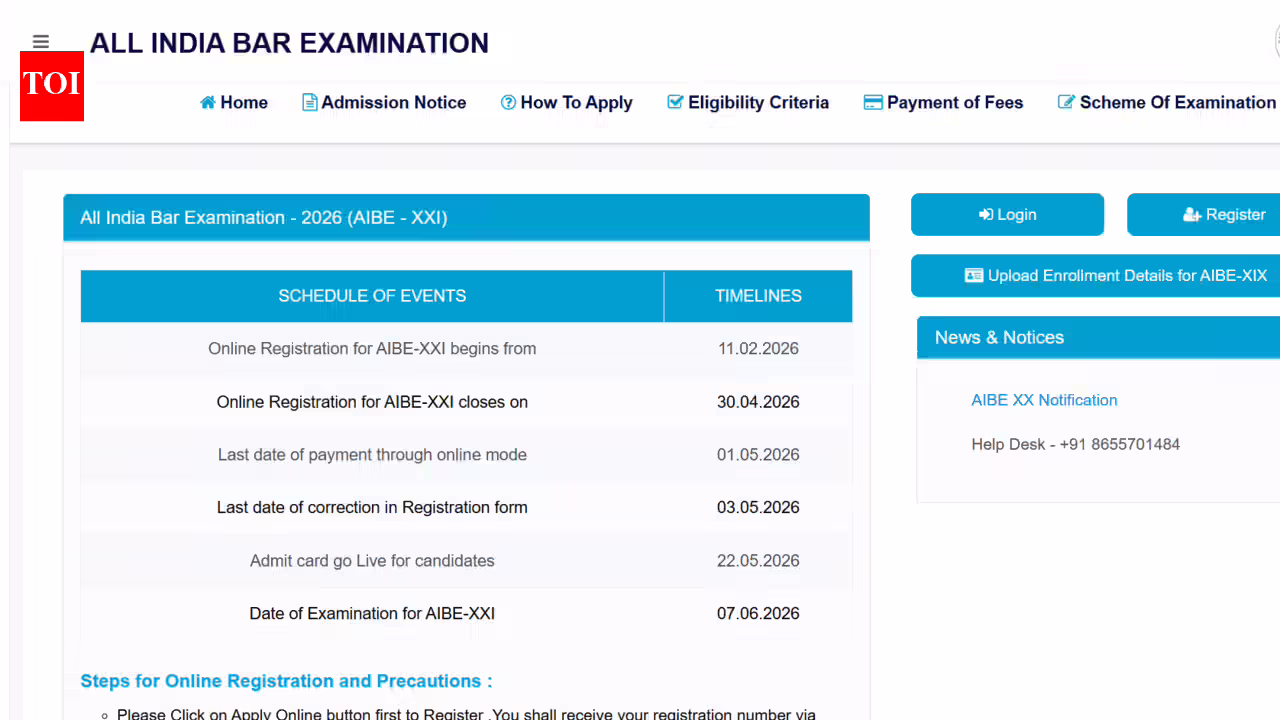The image size is (1280, 720).
Task: Select 'Date of Examination for AIBE-XXI' cell
Action: click(x=372, y=614)
